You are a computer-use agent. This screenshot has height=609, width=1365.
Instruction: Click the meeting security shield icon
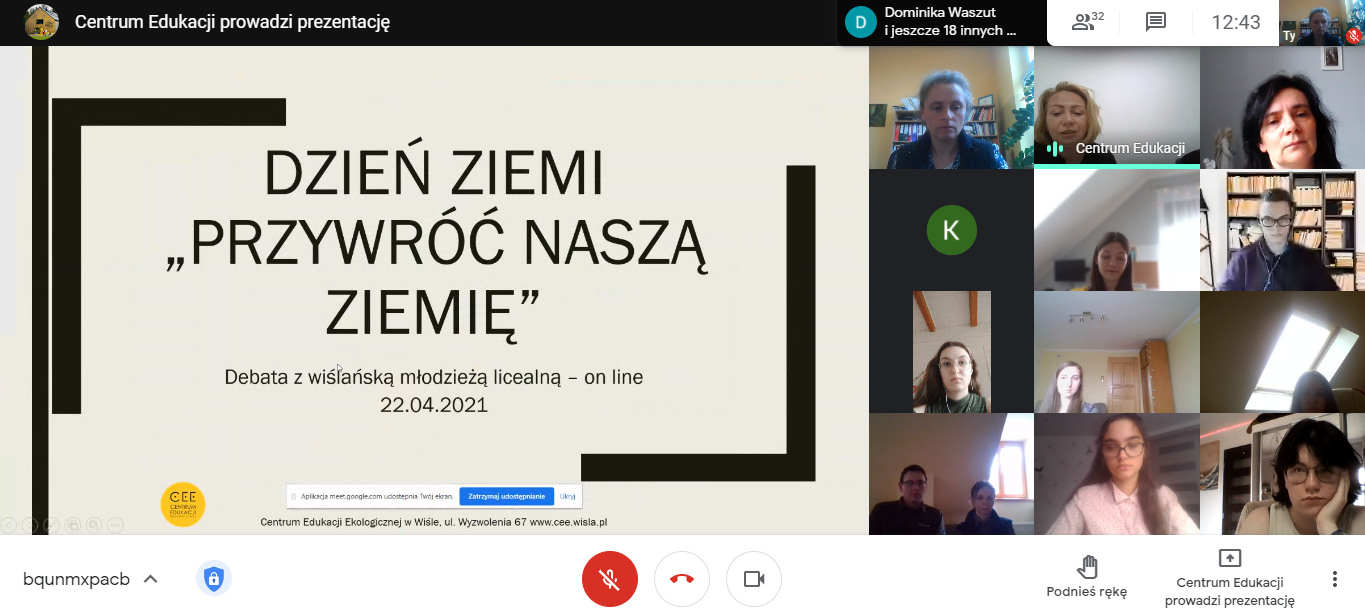(213, 578)
